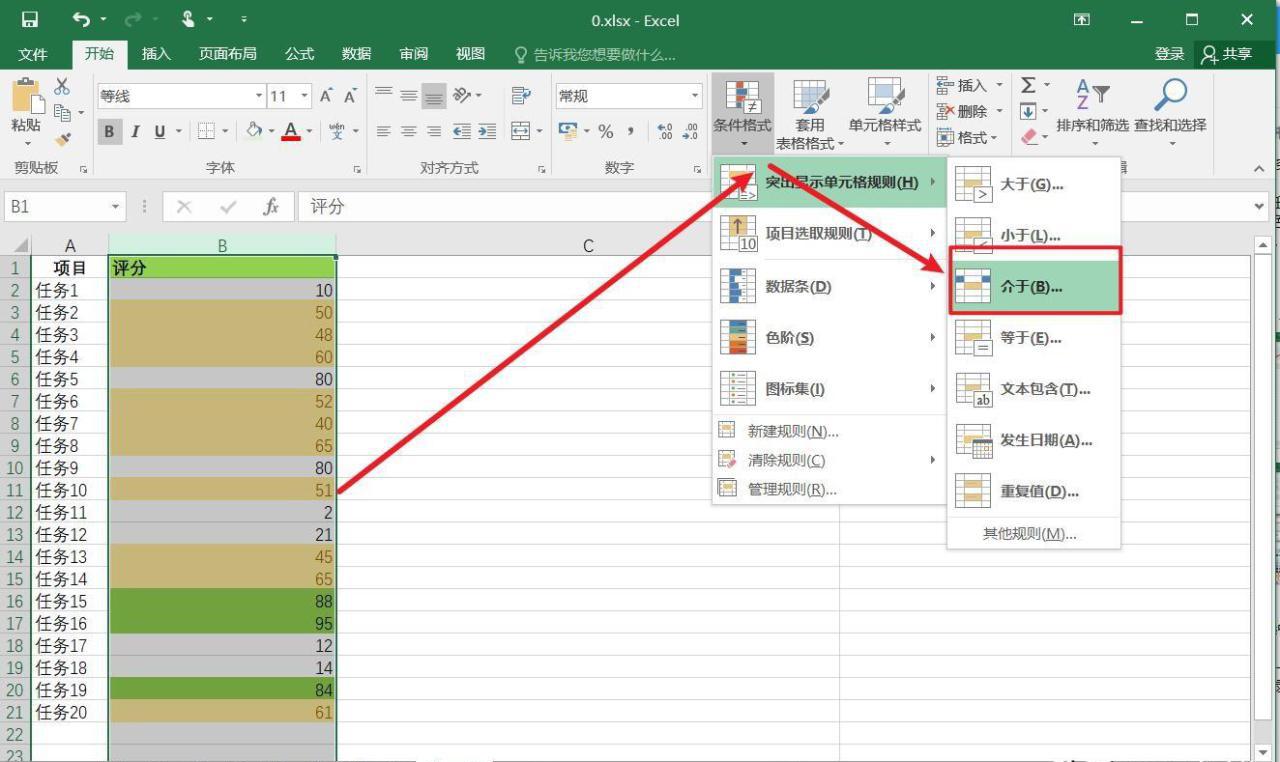Open the font color dropdown arrow

[309, 131]
